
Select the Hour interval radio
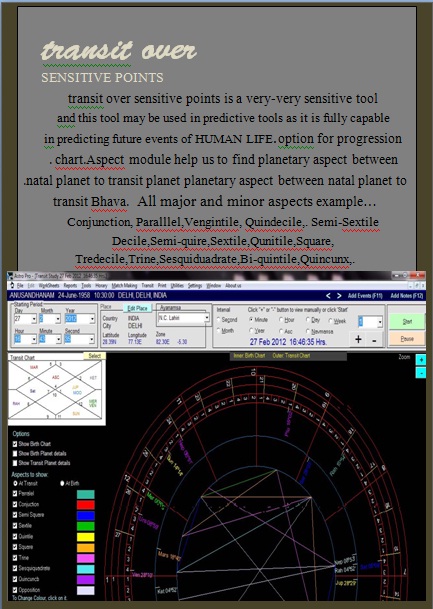(x=281, y=320)
